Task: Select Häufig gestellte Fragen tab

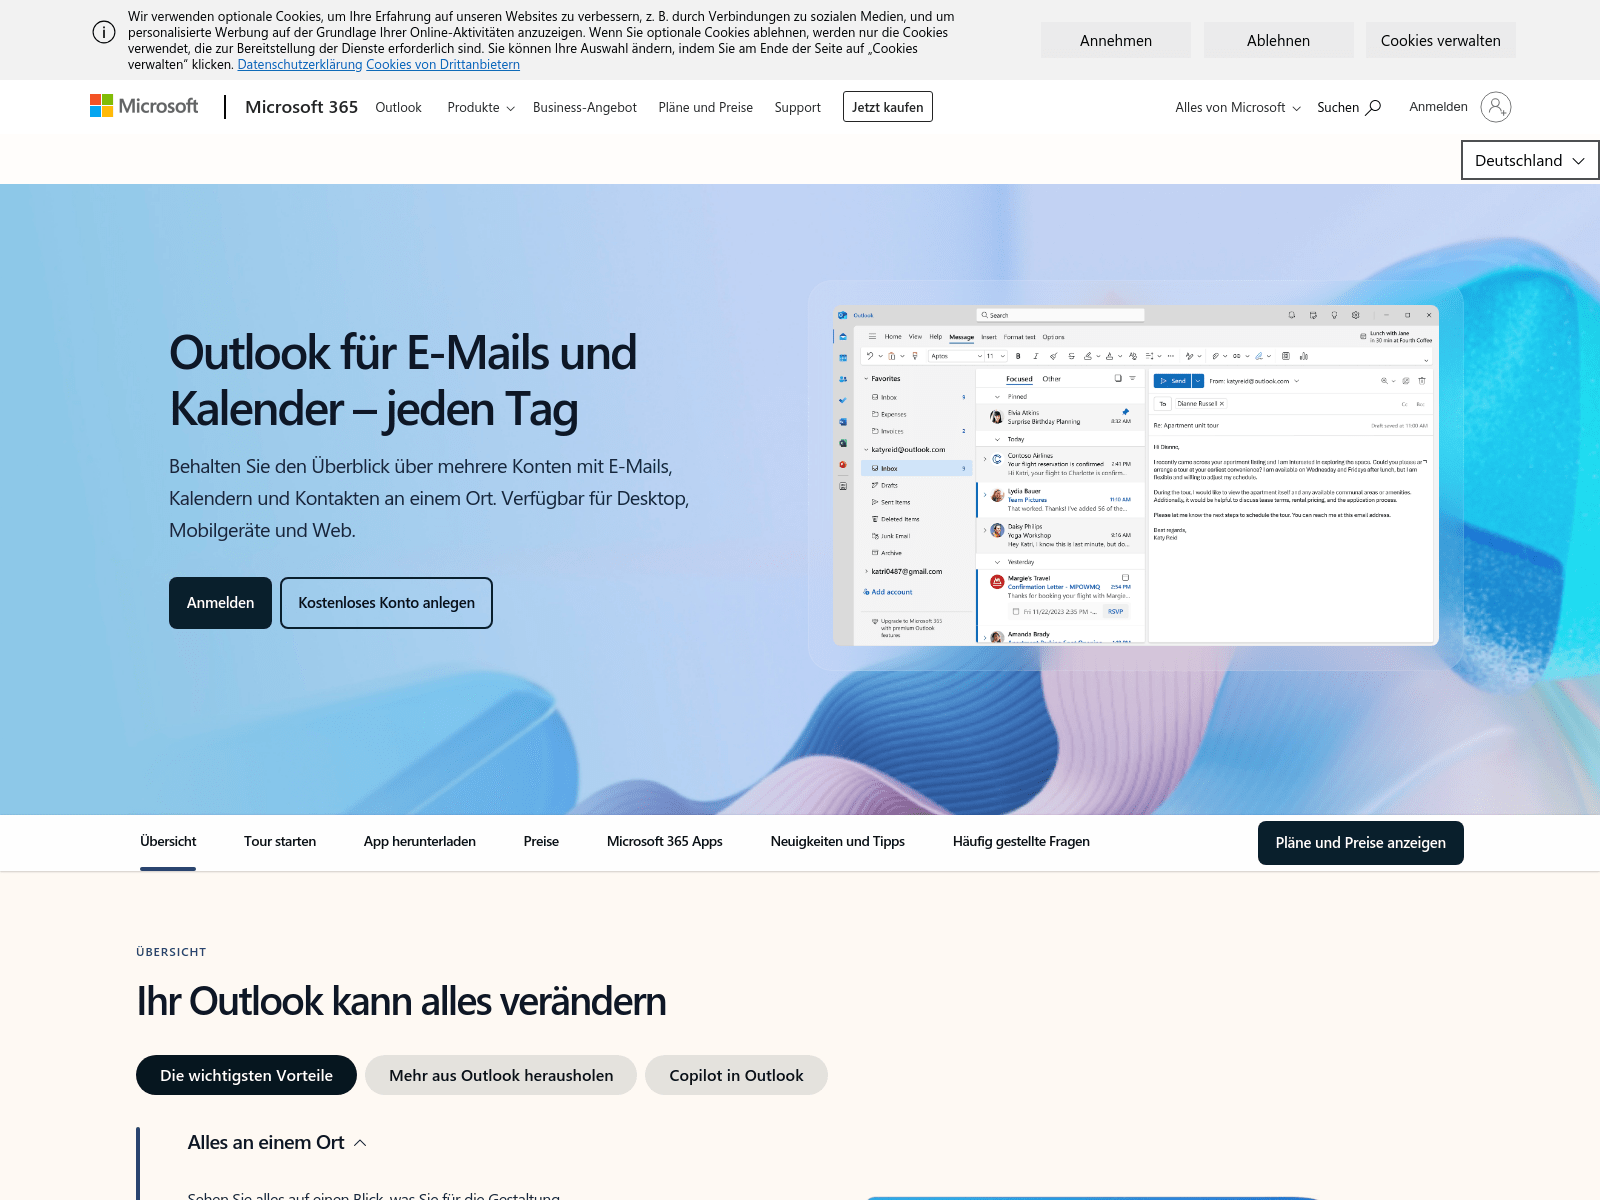Action: (x=1021, y=842)
